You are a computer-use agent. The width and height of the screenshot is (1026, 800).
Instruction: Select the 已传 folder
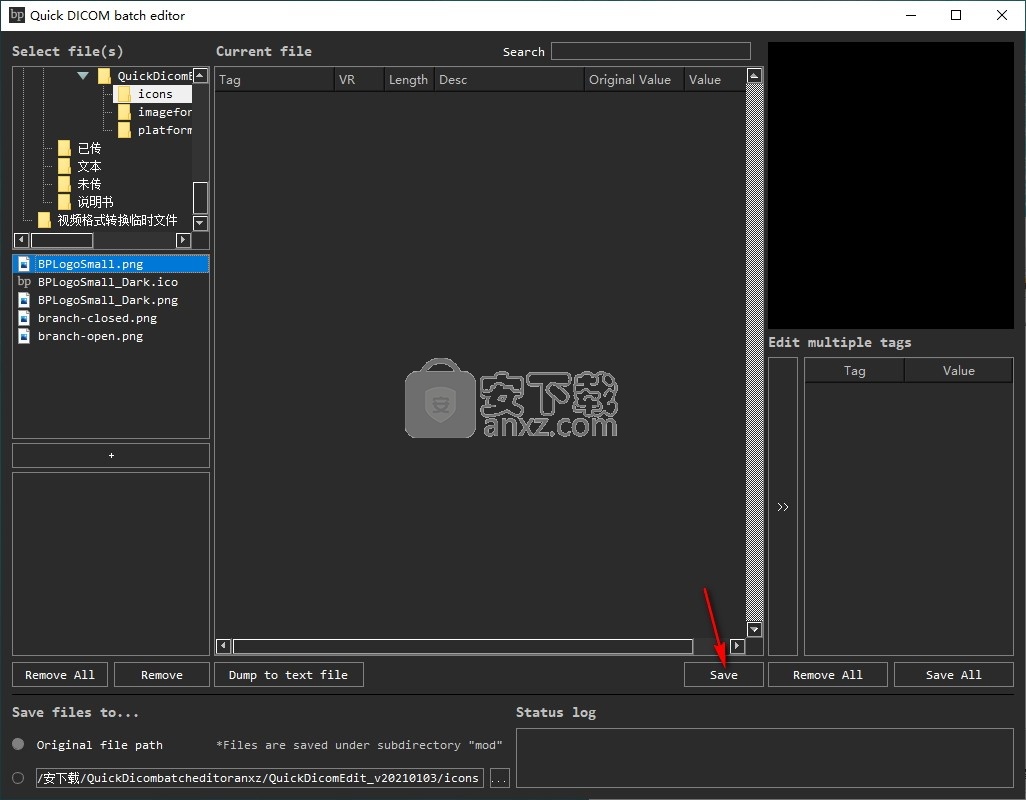click(89, 148)
